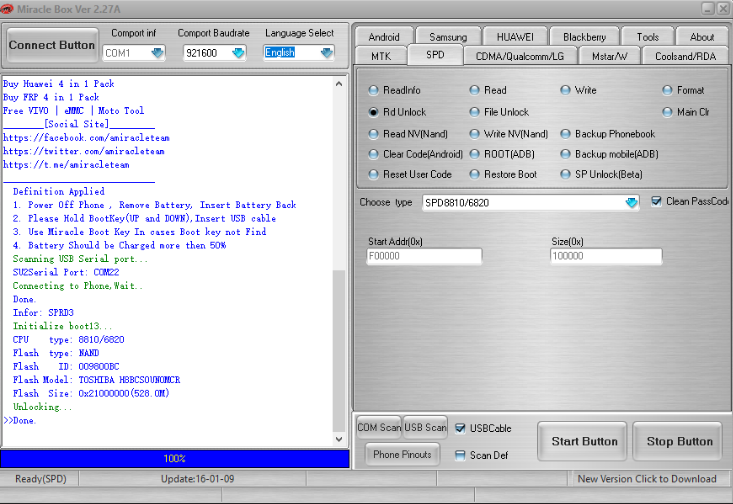Select the File Unlock radio option
This screenshot has height=504, width=733.
tap(499, 112)
